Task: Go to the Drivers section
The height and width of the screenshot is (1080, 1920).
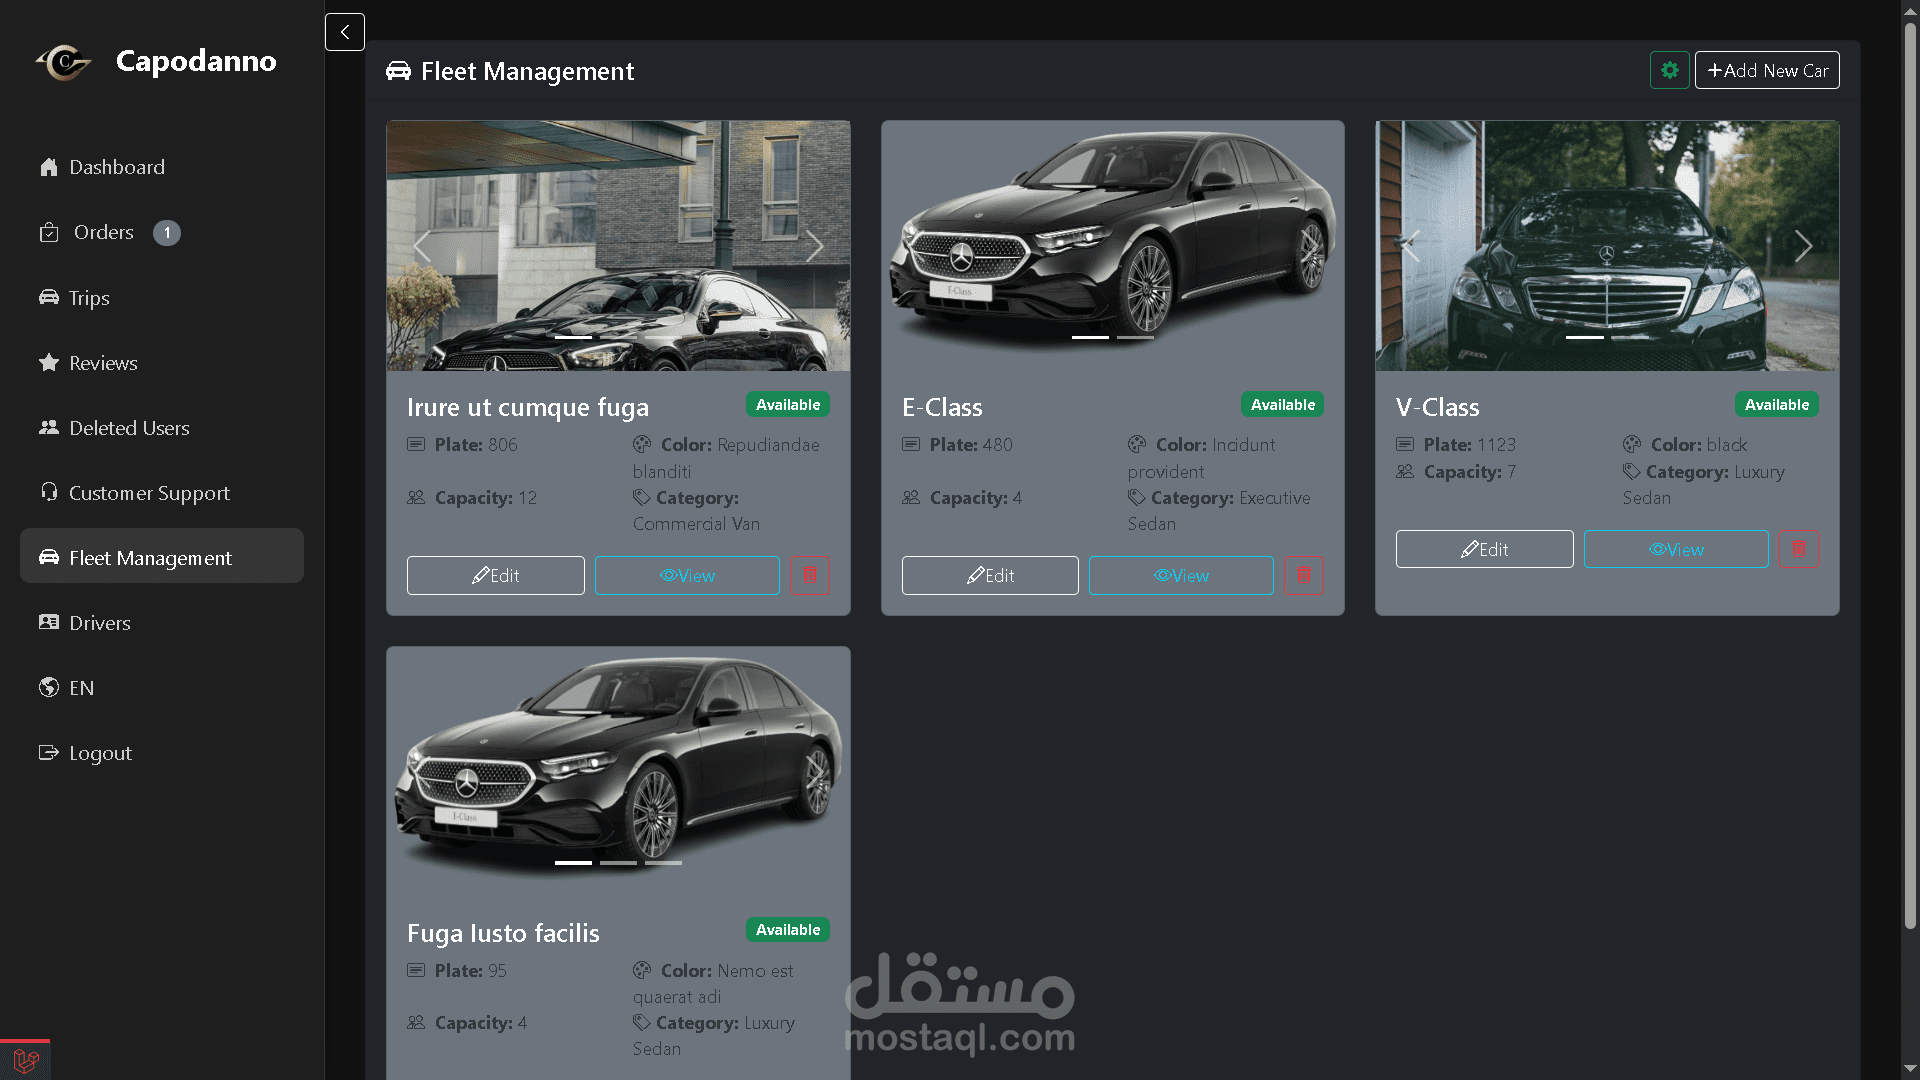Action: 99,623
